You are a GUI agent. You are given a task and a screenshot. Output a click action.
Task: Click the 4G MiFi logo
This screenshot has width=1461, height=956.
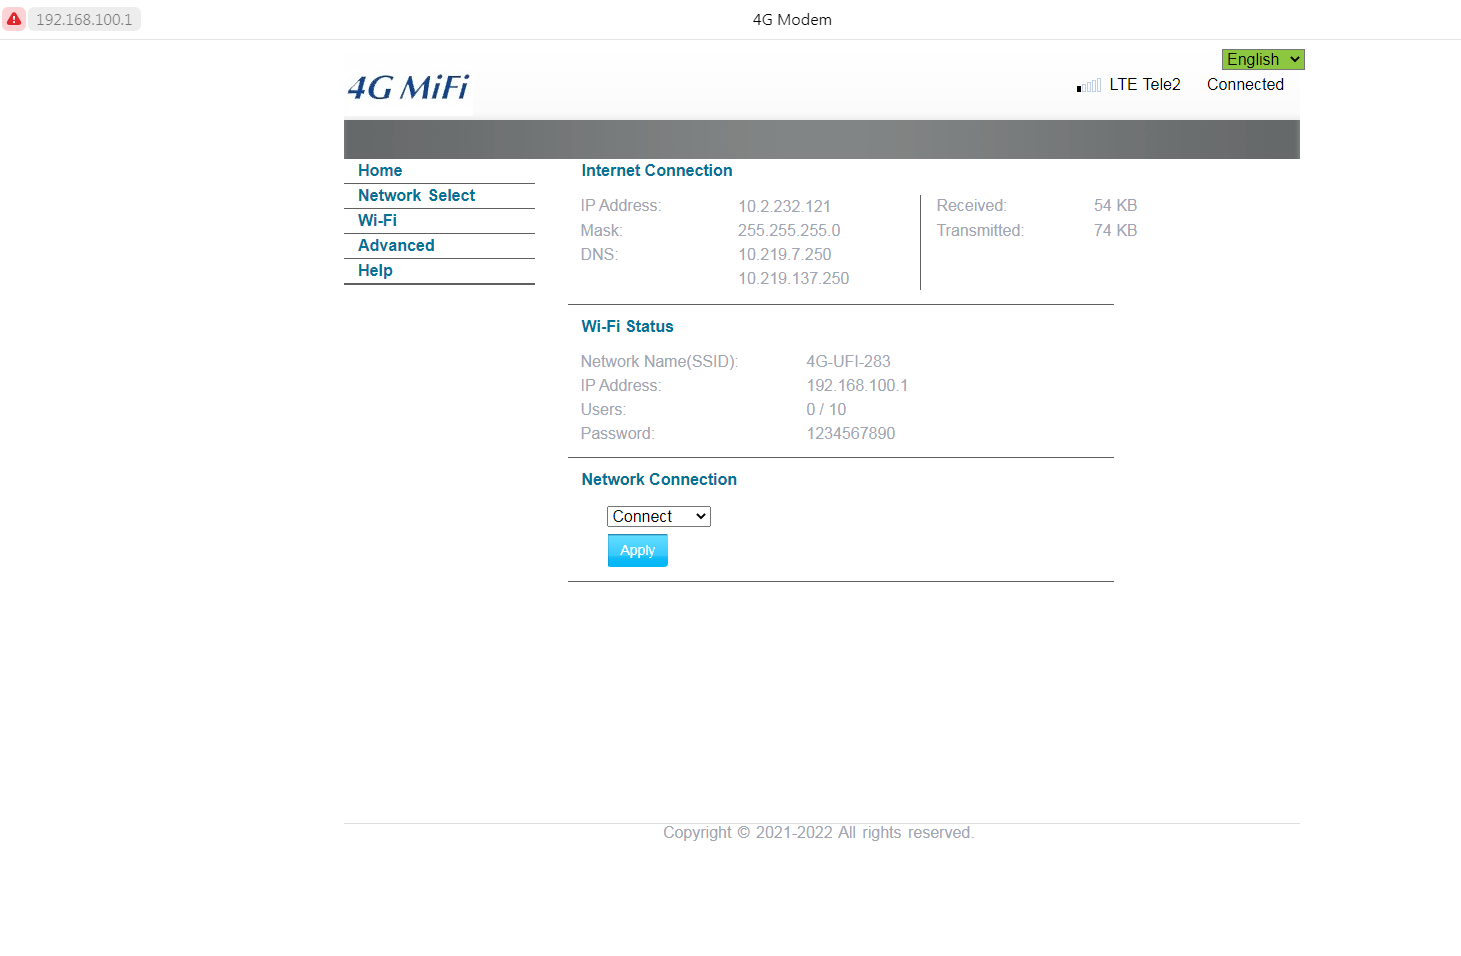(x=408, y=88)
